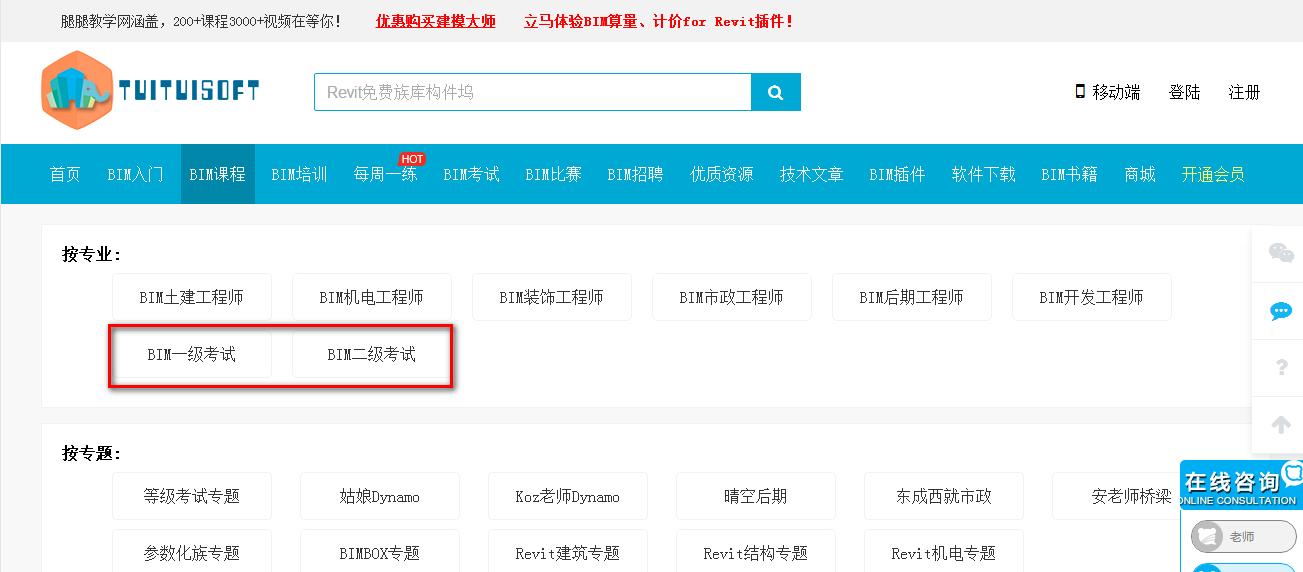This screenshot has width=1303, height=572.
Task: Open the BIM插件 nav item
Action: coord(897,174)
